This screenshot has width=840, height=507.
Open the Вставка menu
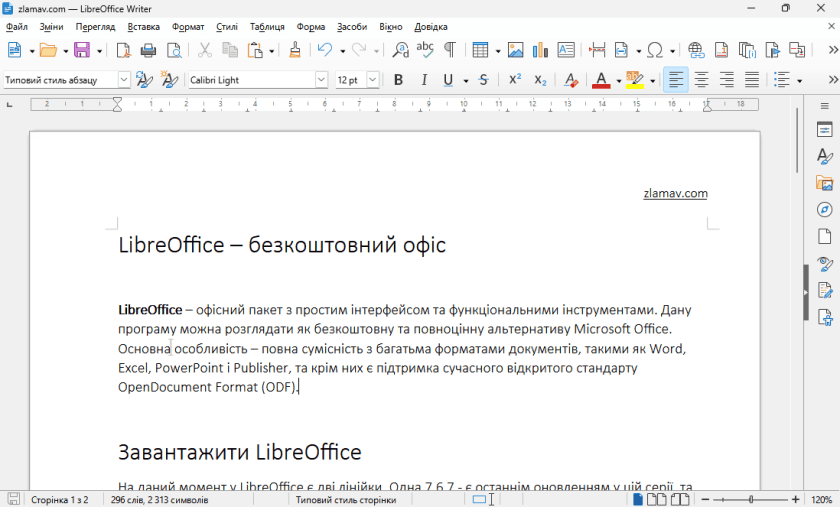[x=144, y=27]
